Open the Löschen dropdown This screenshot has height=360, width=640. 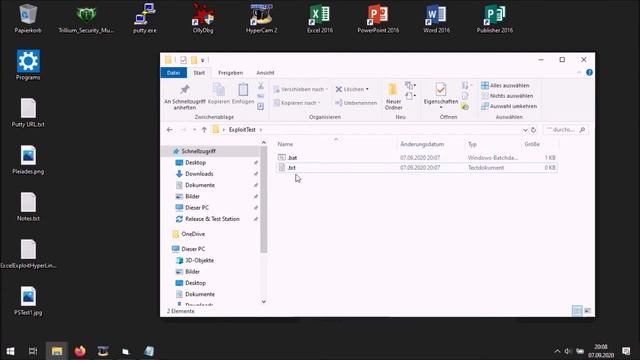click(x=352, y=89)
